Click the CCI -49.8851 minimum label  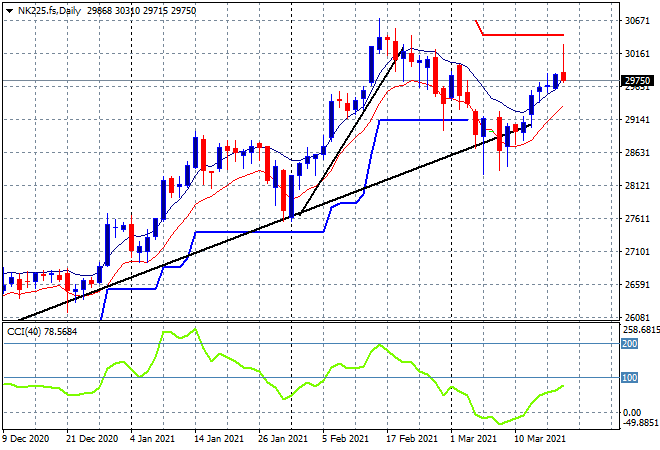pos(641,422)
